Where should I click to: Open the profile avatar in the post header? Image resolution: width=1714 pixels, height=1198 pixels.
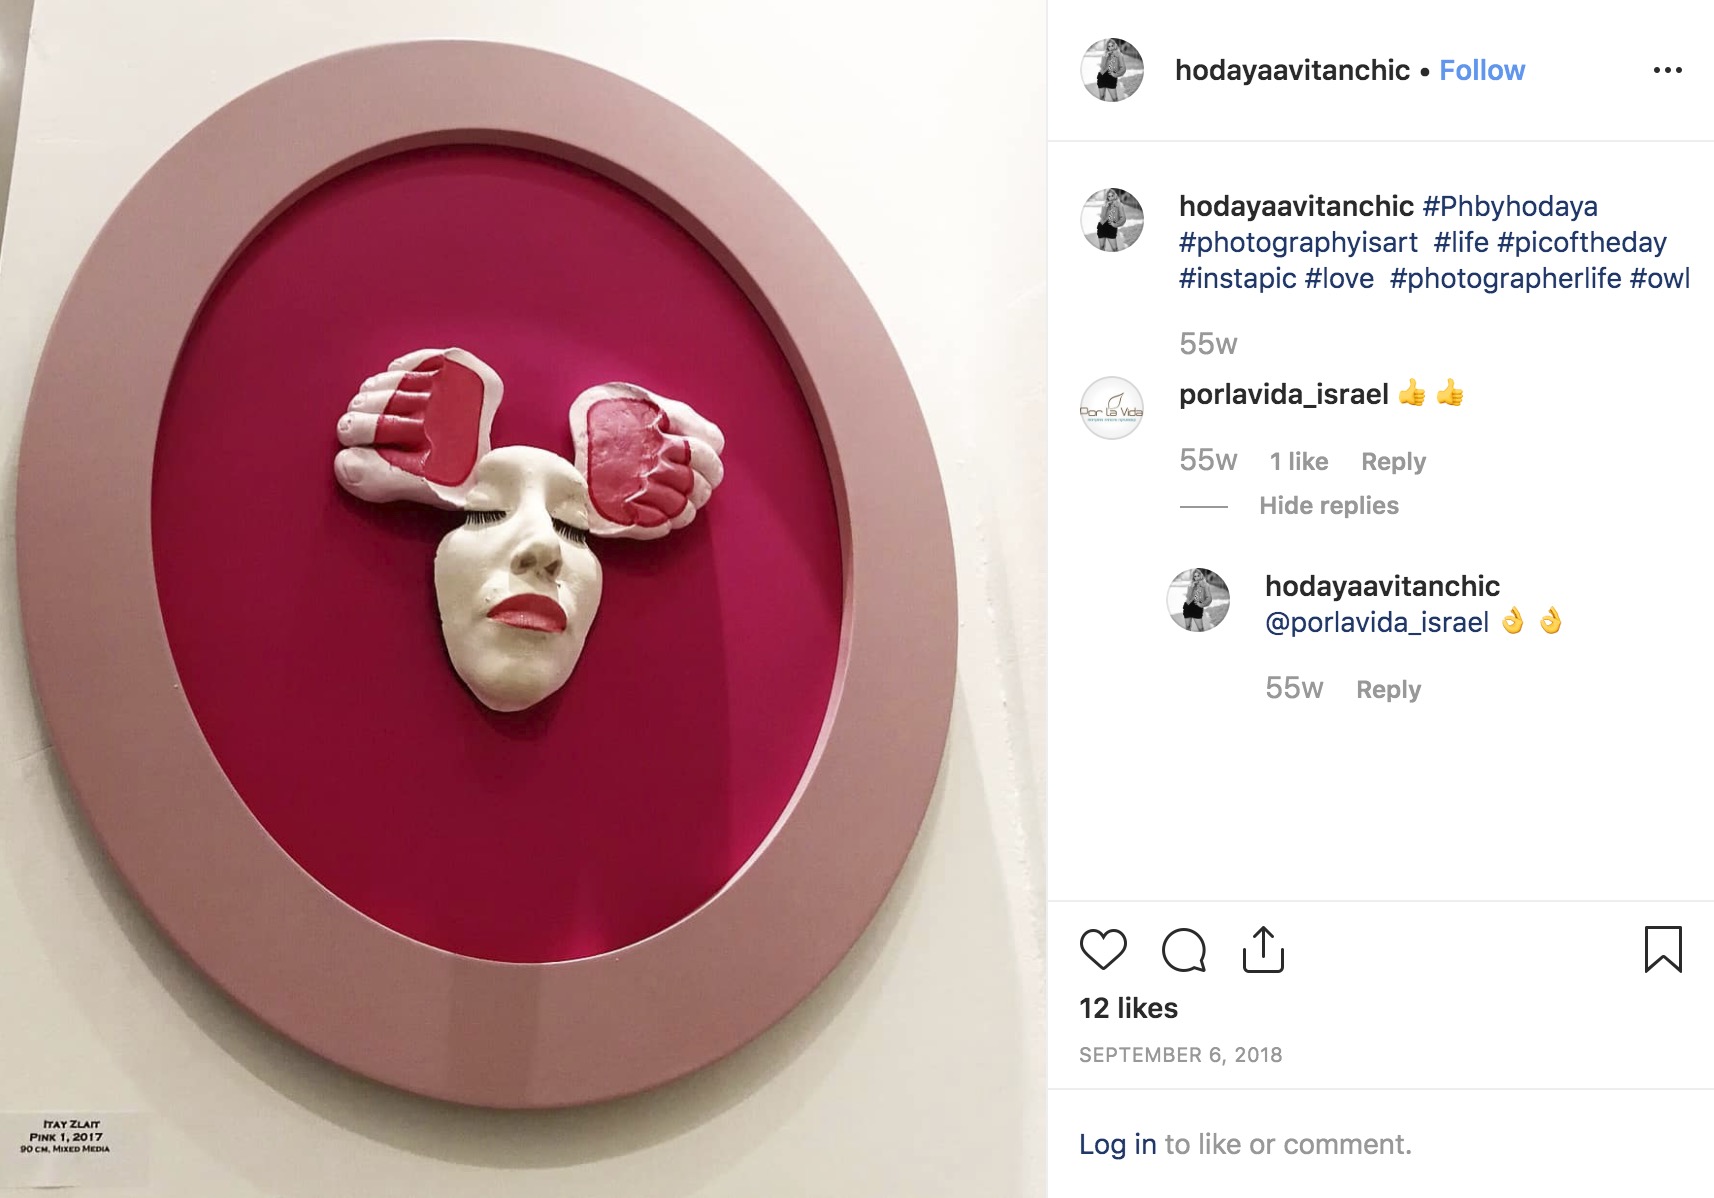pyautogui.click(x=1112, y=70)
